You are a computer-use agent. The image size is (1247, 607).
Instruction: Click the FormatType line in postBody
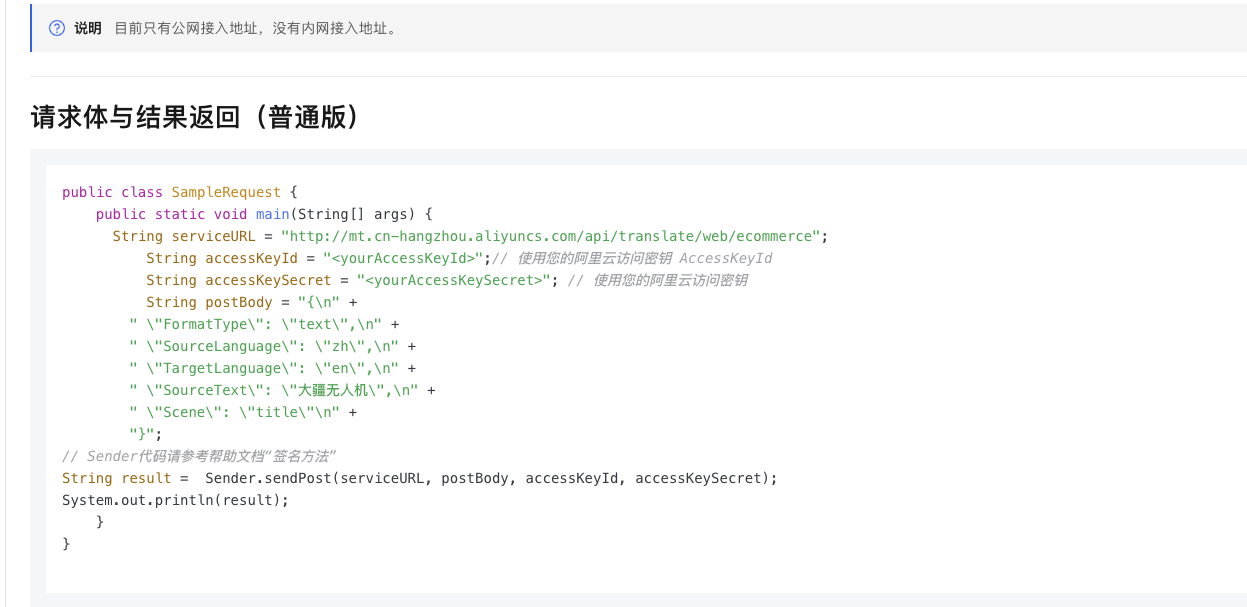click(263, 324)
